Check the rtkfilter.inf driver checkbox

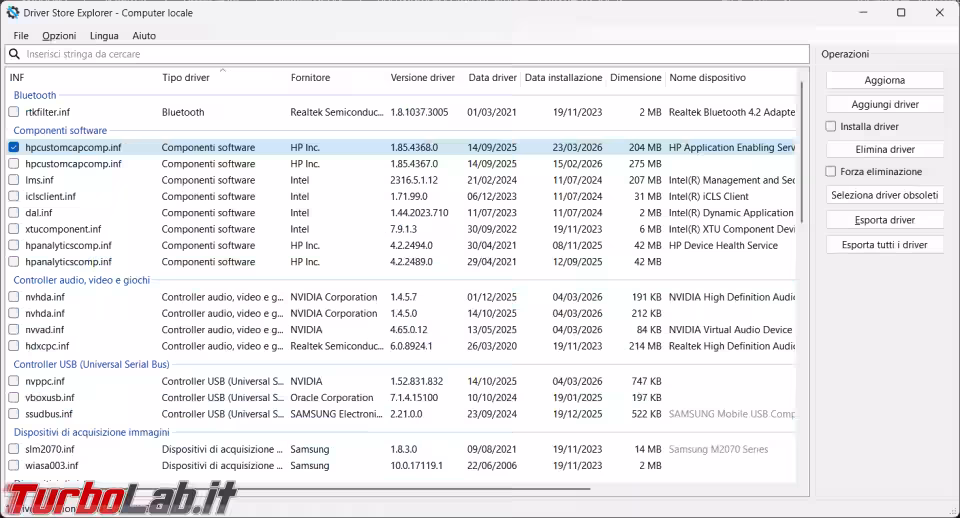pyautogui.click(x=14, y=113)
